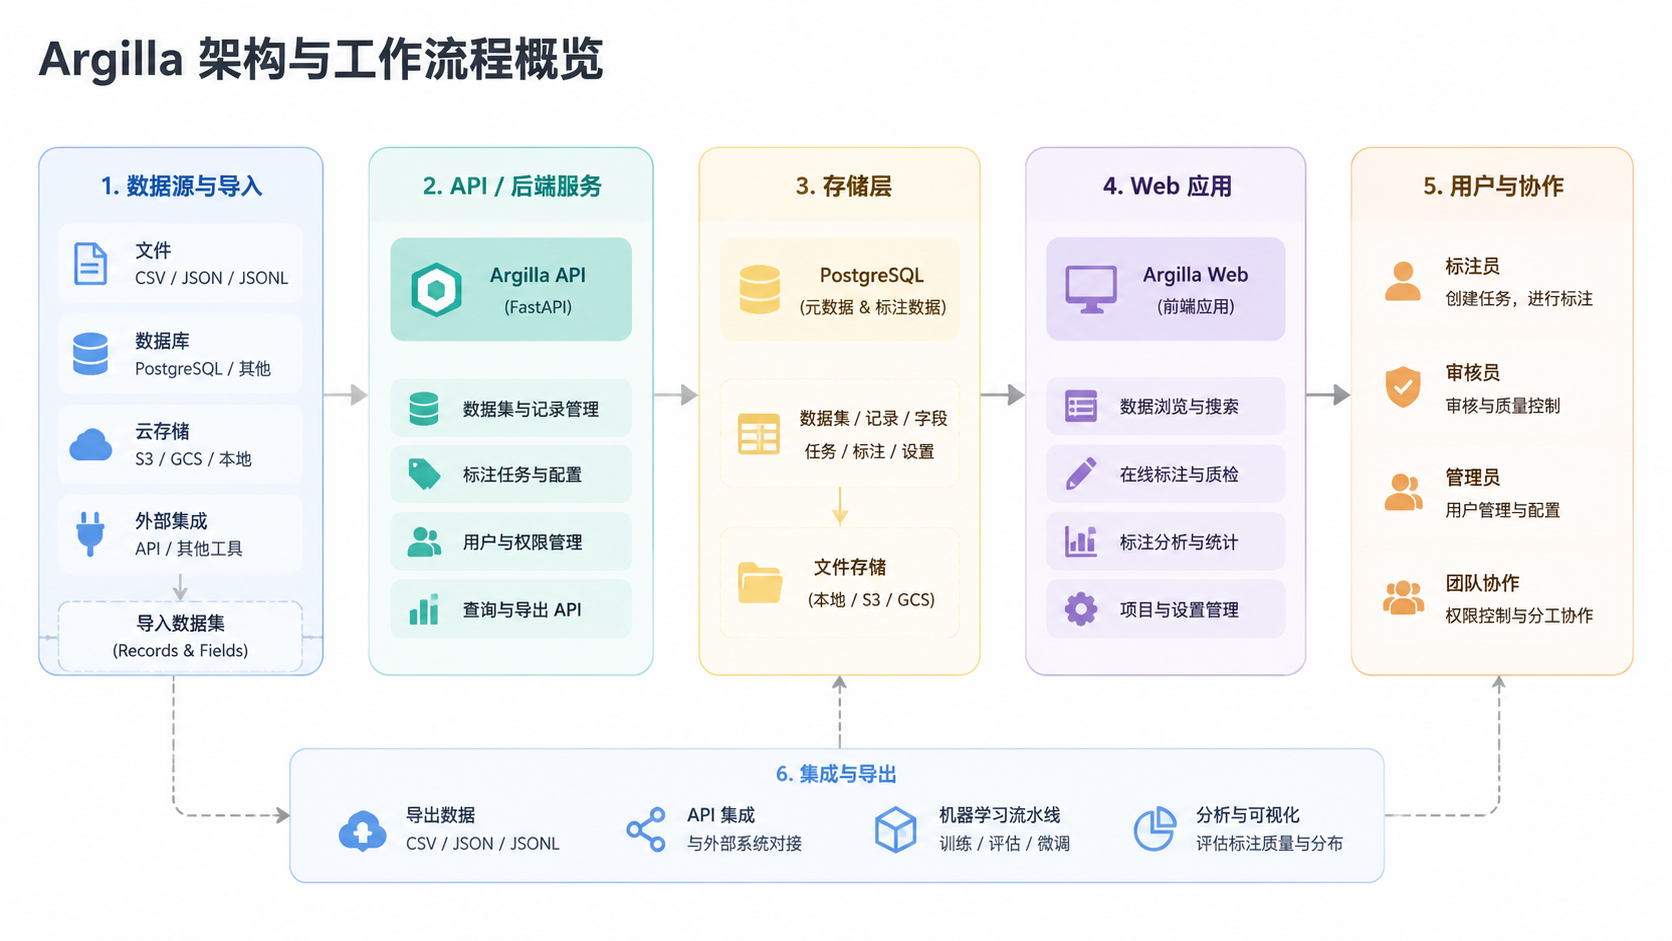Click the 3. 存储层 heading
This screenshot has width=1672, height=941.
[x=843, y=186]
